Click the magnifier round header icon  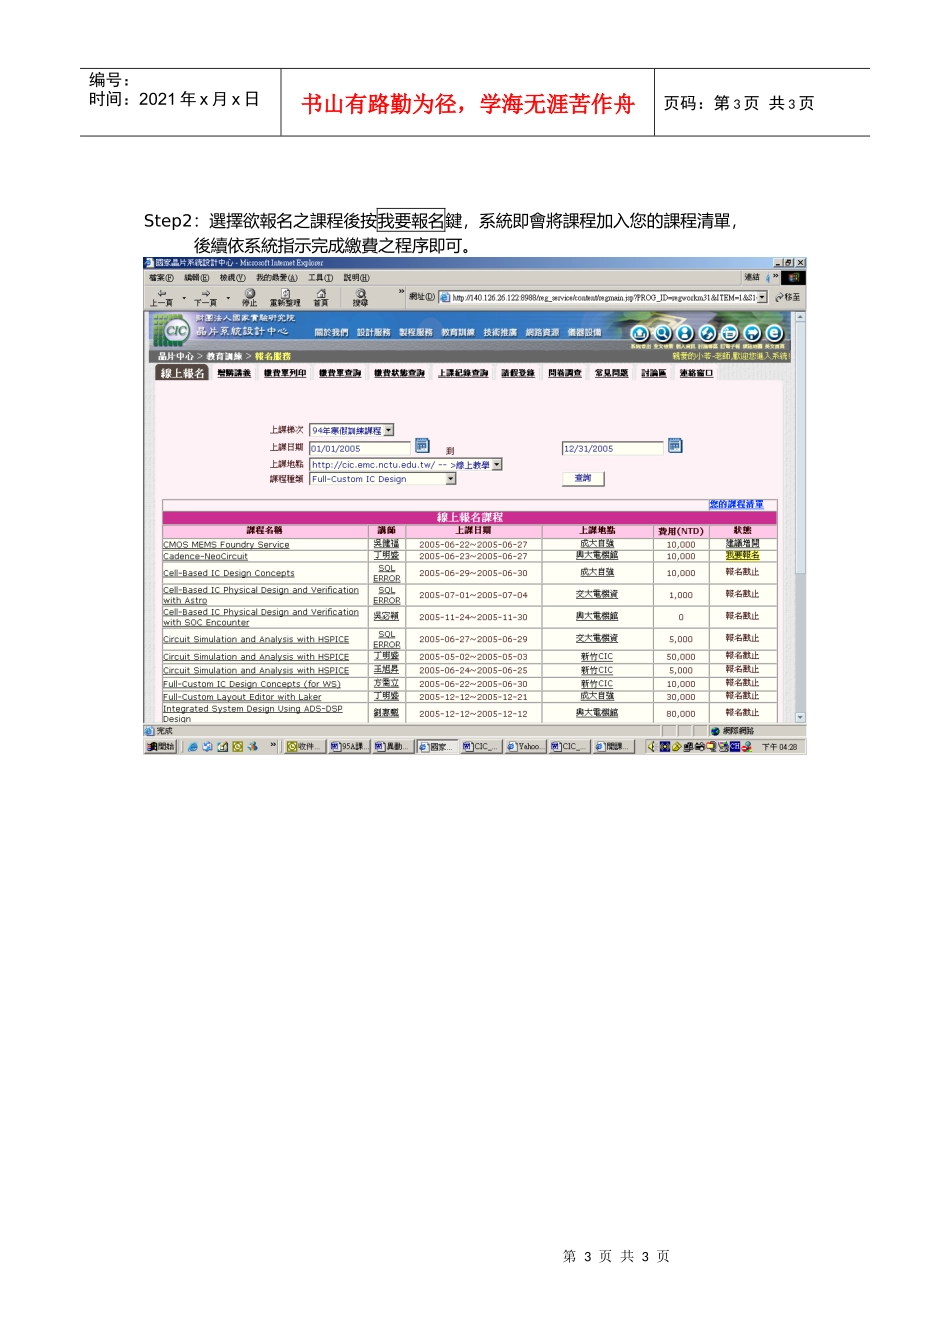pyautogui.click(x=662, y=333)
